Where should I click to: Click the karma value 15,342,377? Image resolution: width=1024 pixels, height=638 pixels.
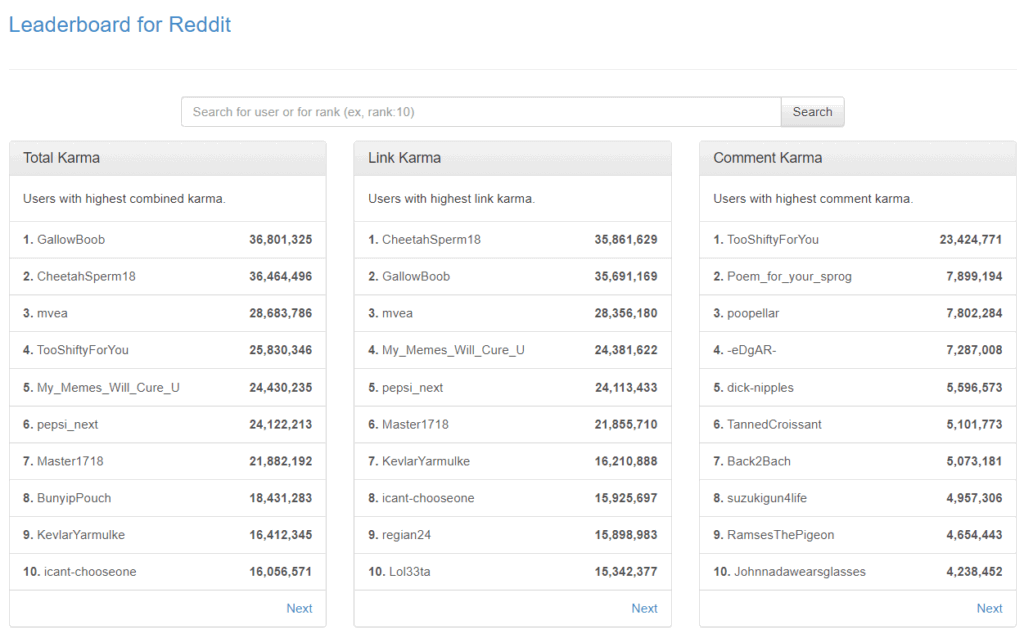626,571
